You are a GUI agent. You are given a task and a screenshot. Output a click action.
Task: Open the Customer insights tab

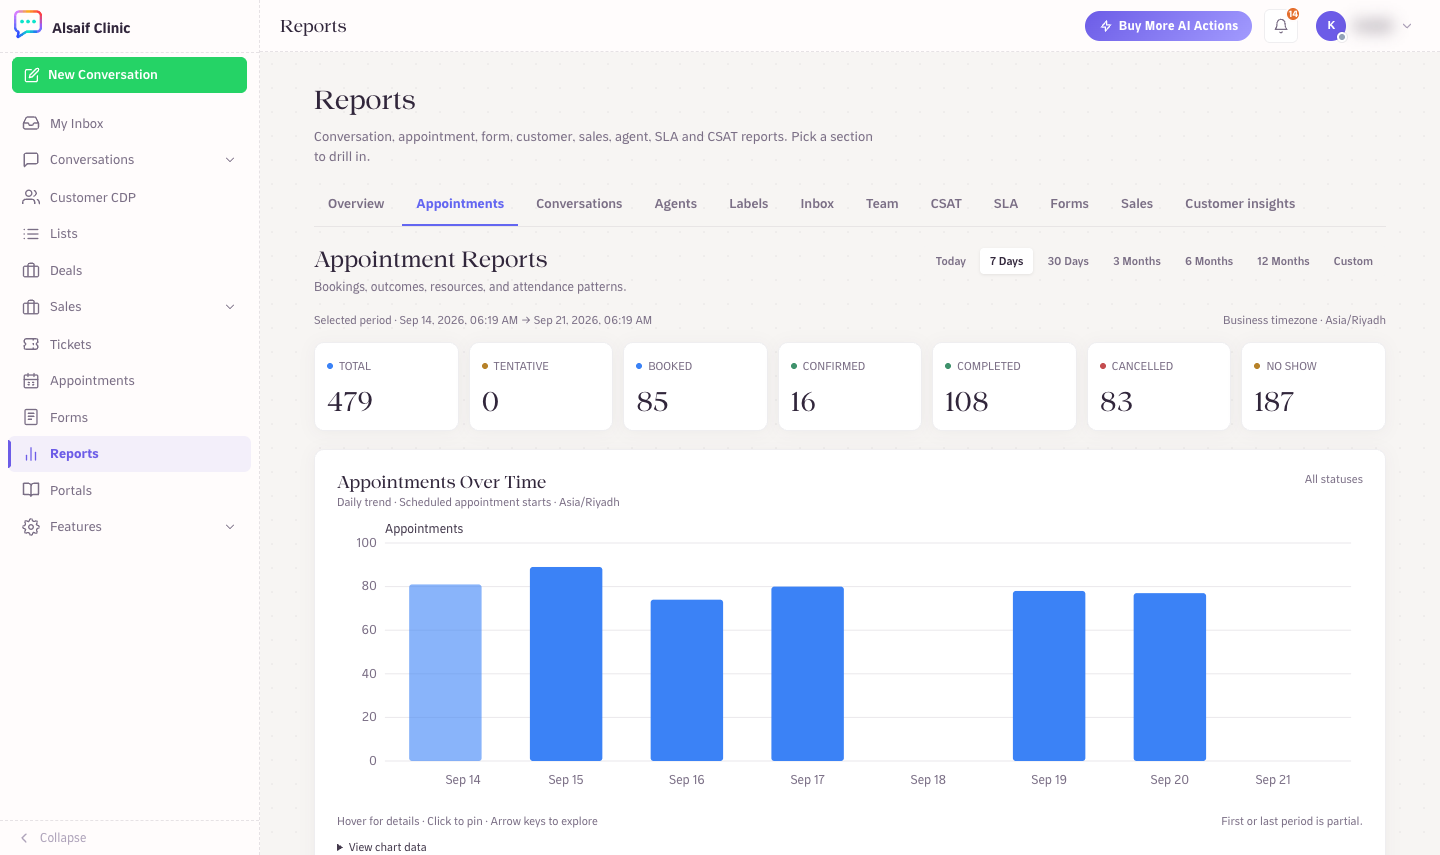click(x=1240, y=204)
